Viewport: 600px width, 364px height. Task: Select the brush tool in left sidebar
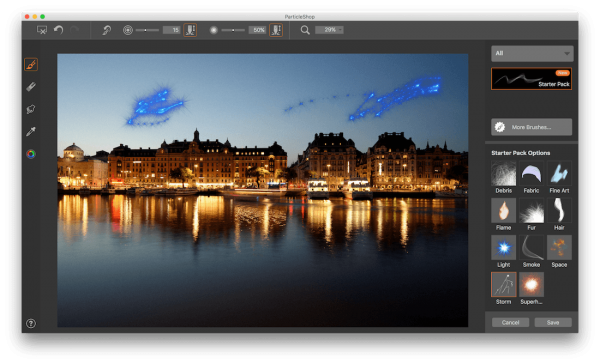[31, 64]
